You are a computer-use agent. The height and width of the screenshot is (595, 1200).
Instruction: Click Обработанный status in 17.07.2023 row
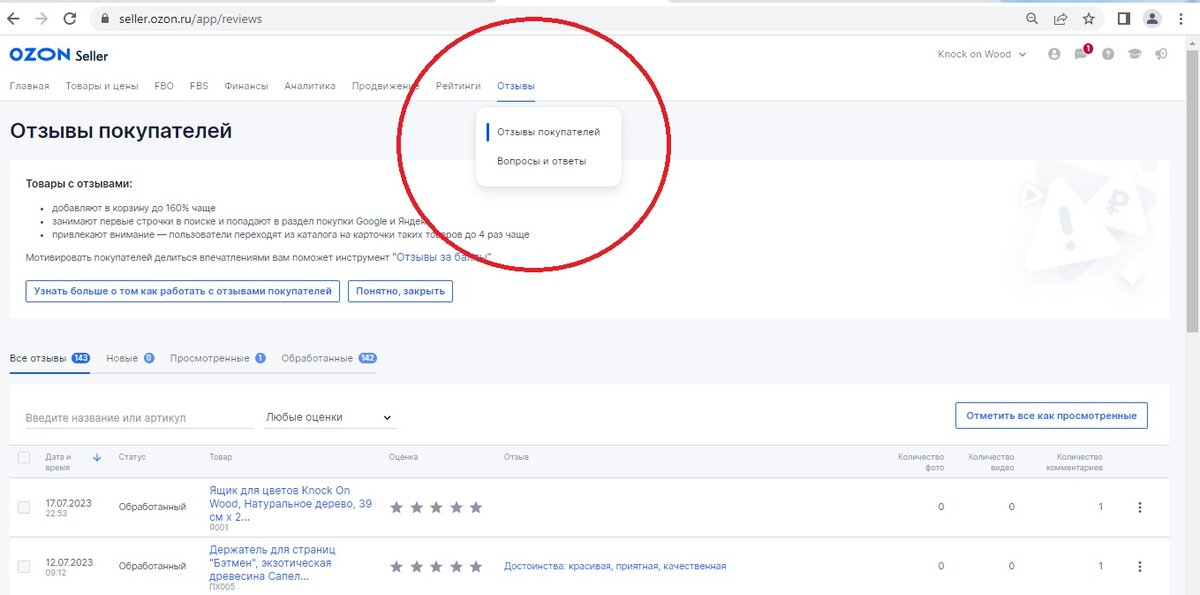152,507
